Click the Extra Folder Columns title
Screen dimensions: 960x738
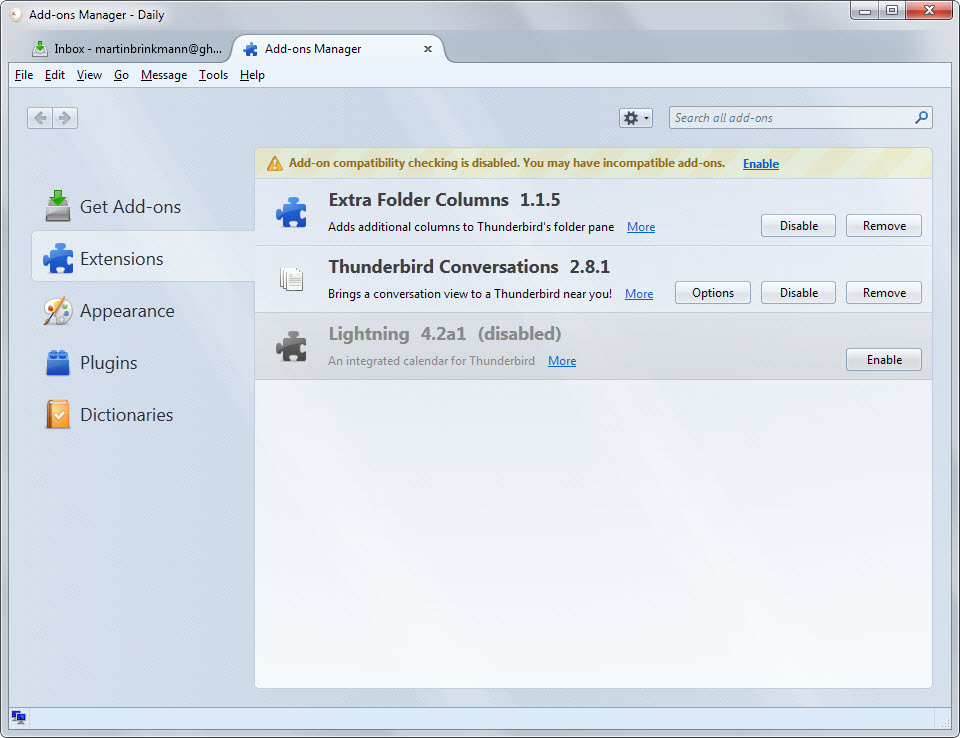click(x=419, y=200)
